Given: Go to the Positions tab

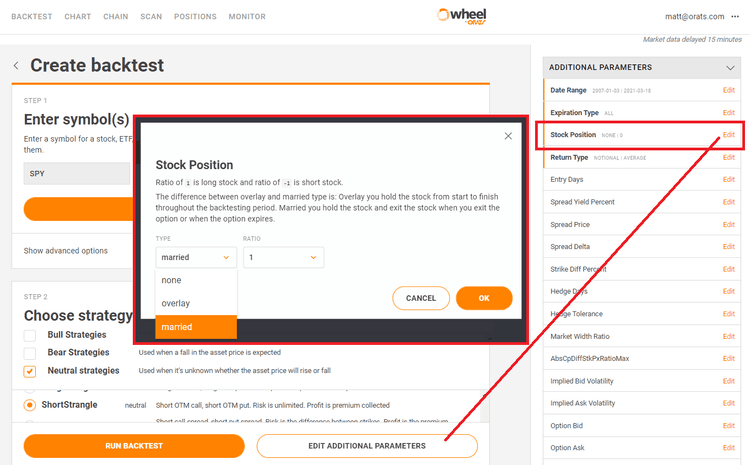Looking at the screenshot, I should (195, 17).
